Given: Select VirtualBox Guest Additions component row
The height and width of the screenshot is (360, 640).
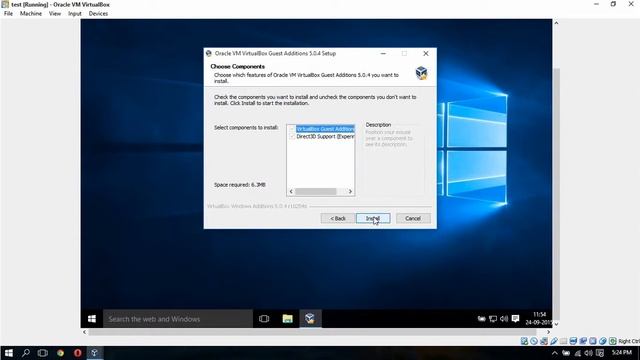Looking at the screenshot, I should 325,129.
